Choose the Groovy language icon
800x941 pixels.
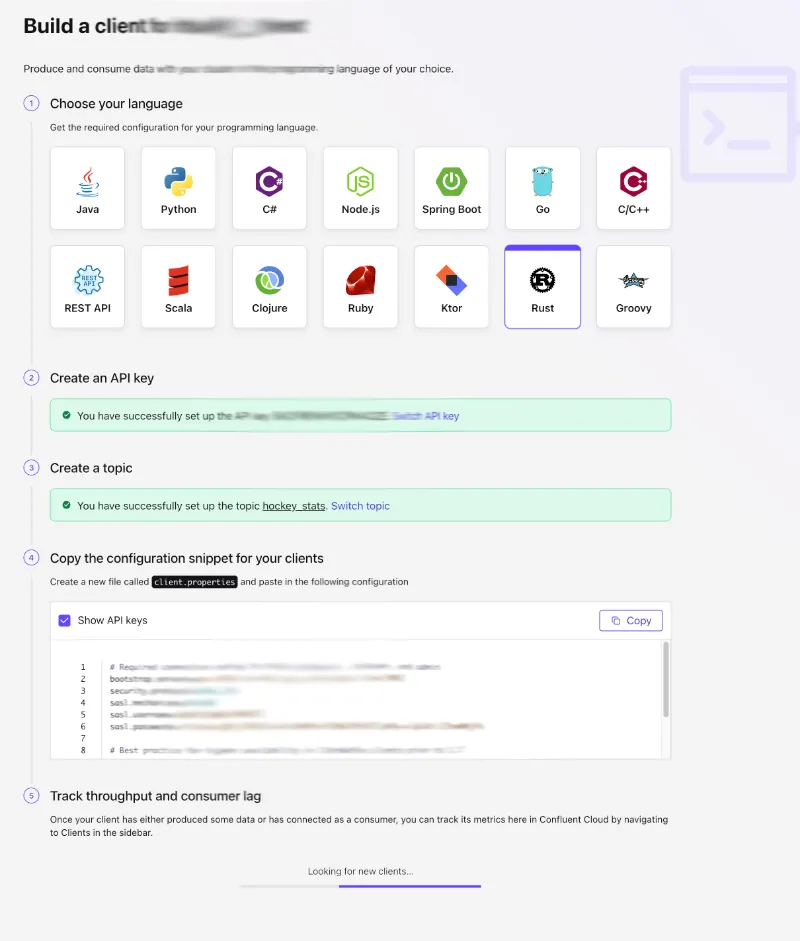634,280
